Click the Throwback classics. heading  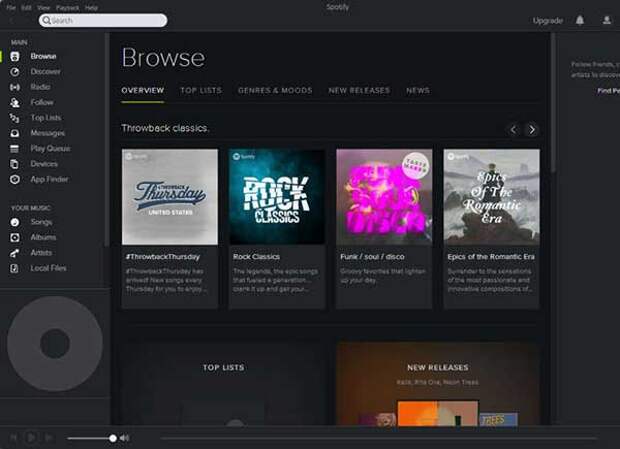tap(165, 128)
